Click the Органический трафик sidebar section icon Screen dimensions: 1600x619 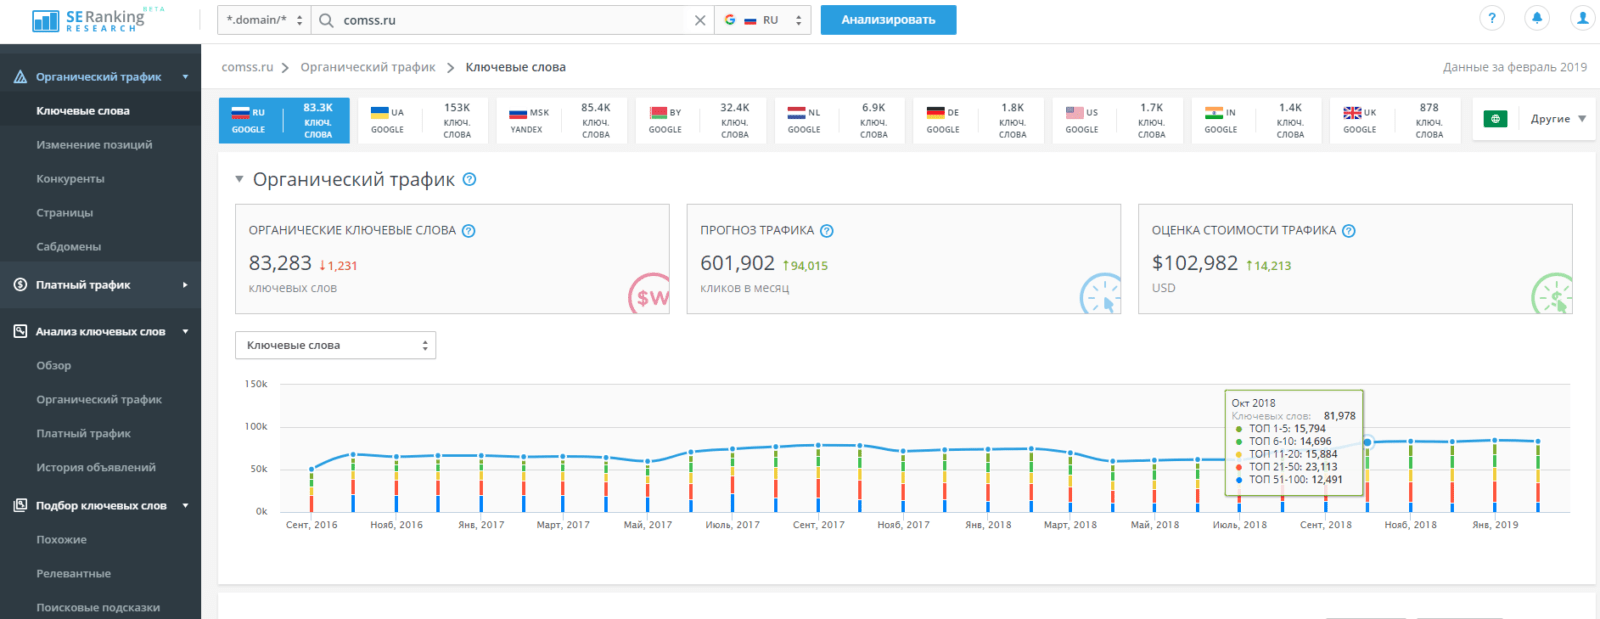tap(20, 77)
